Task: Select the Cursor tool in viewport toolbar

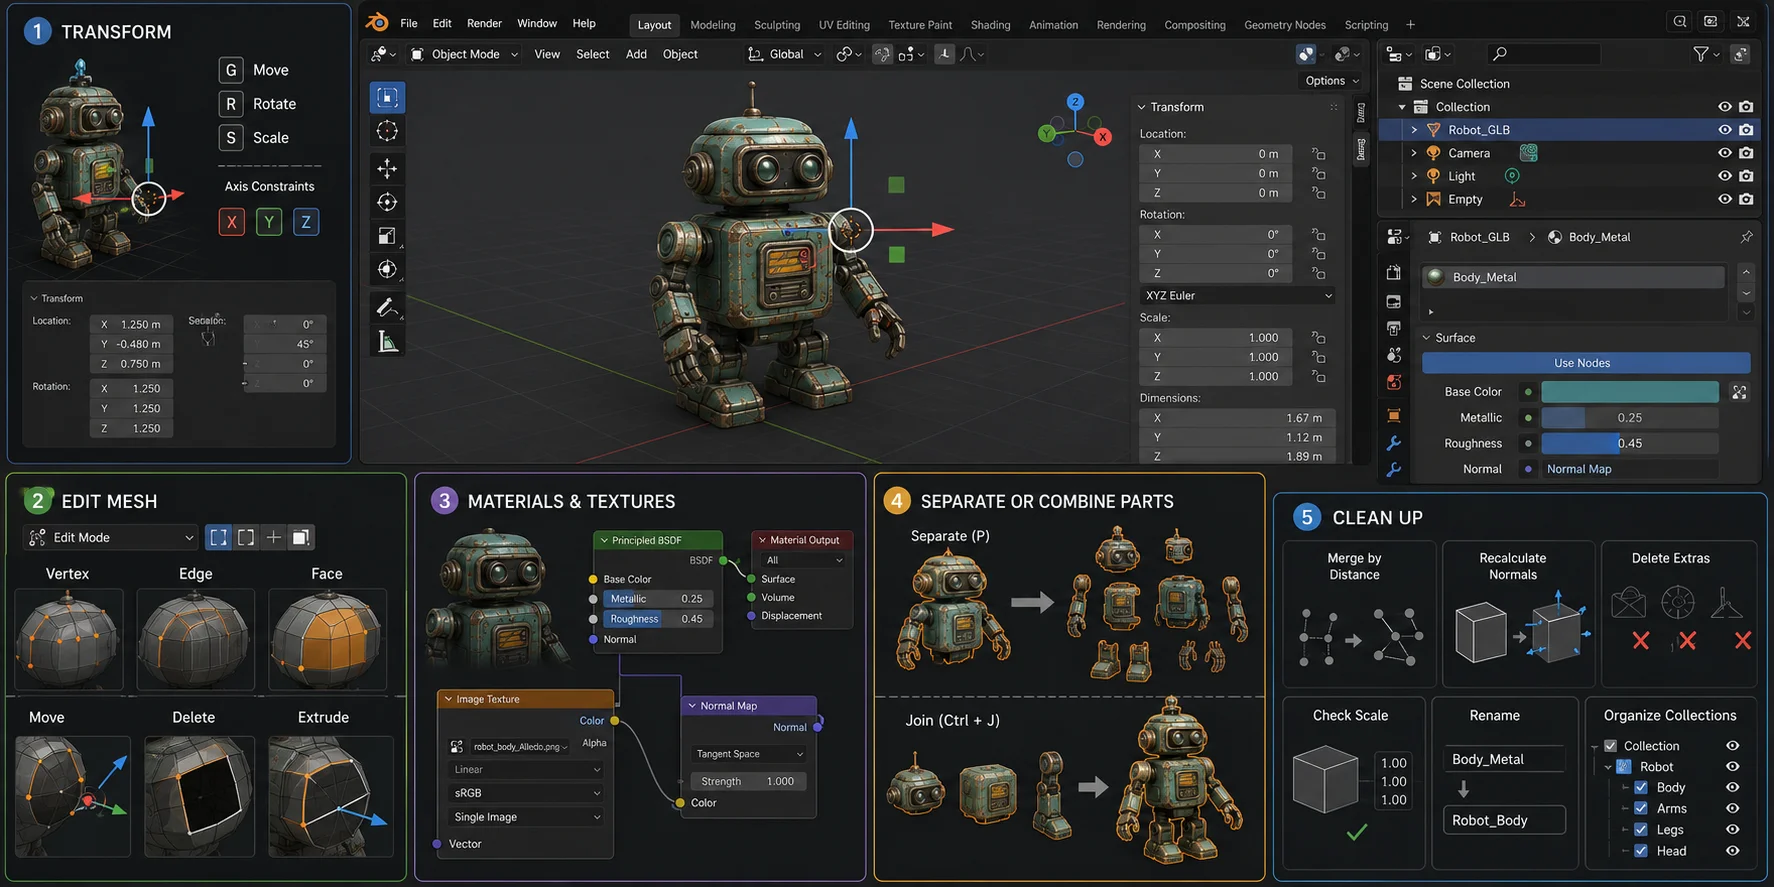Action: [x=387, y=131]
